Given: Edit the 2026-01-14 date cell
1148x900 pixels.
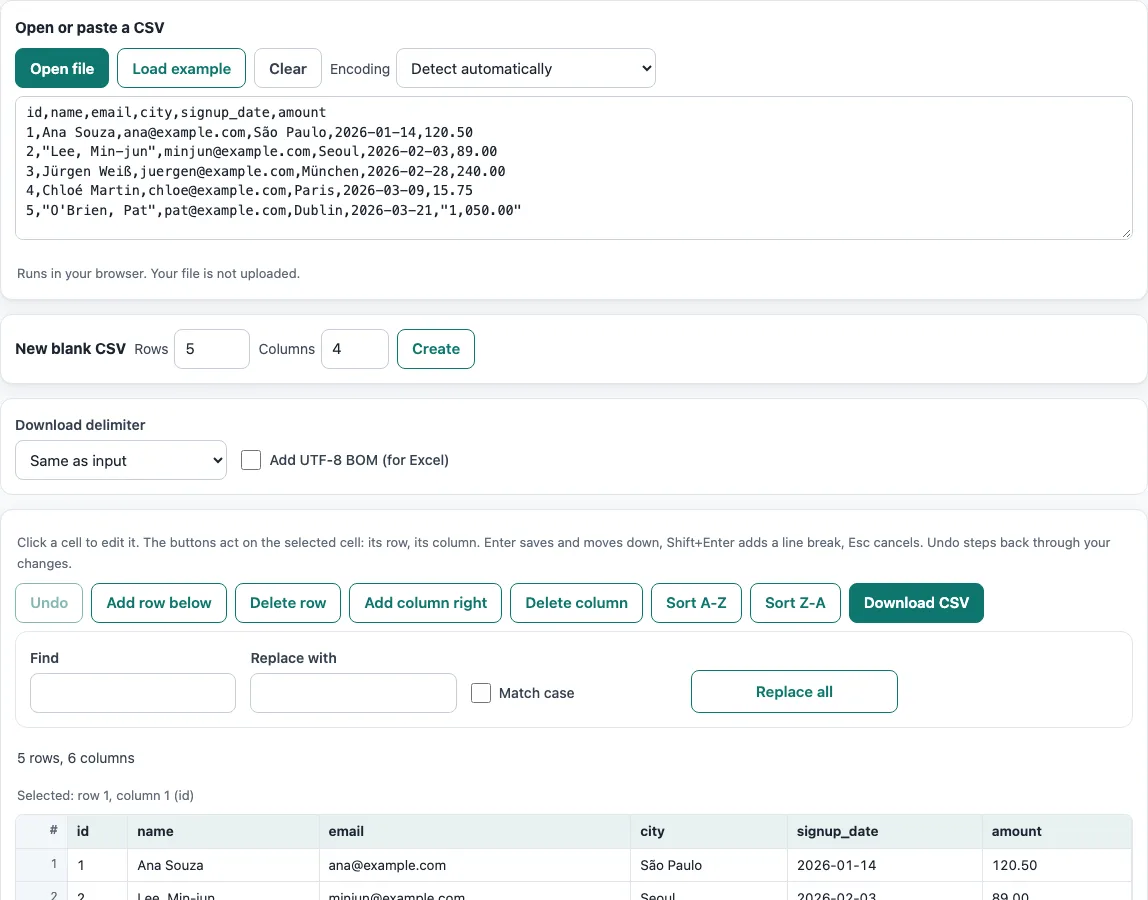Looking at the screenshot, I should point(884,865).
